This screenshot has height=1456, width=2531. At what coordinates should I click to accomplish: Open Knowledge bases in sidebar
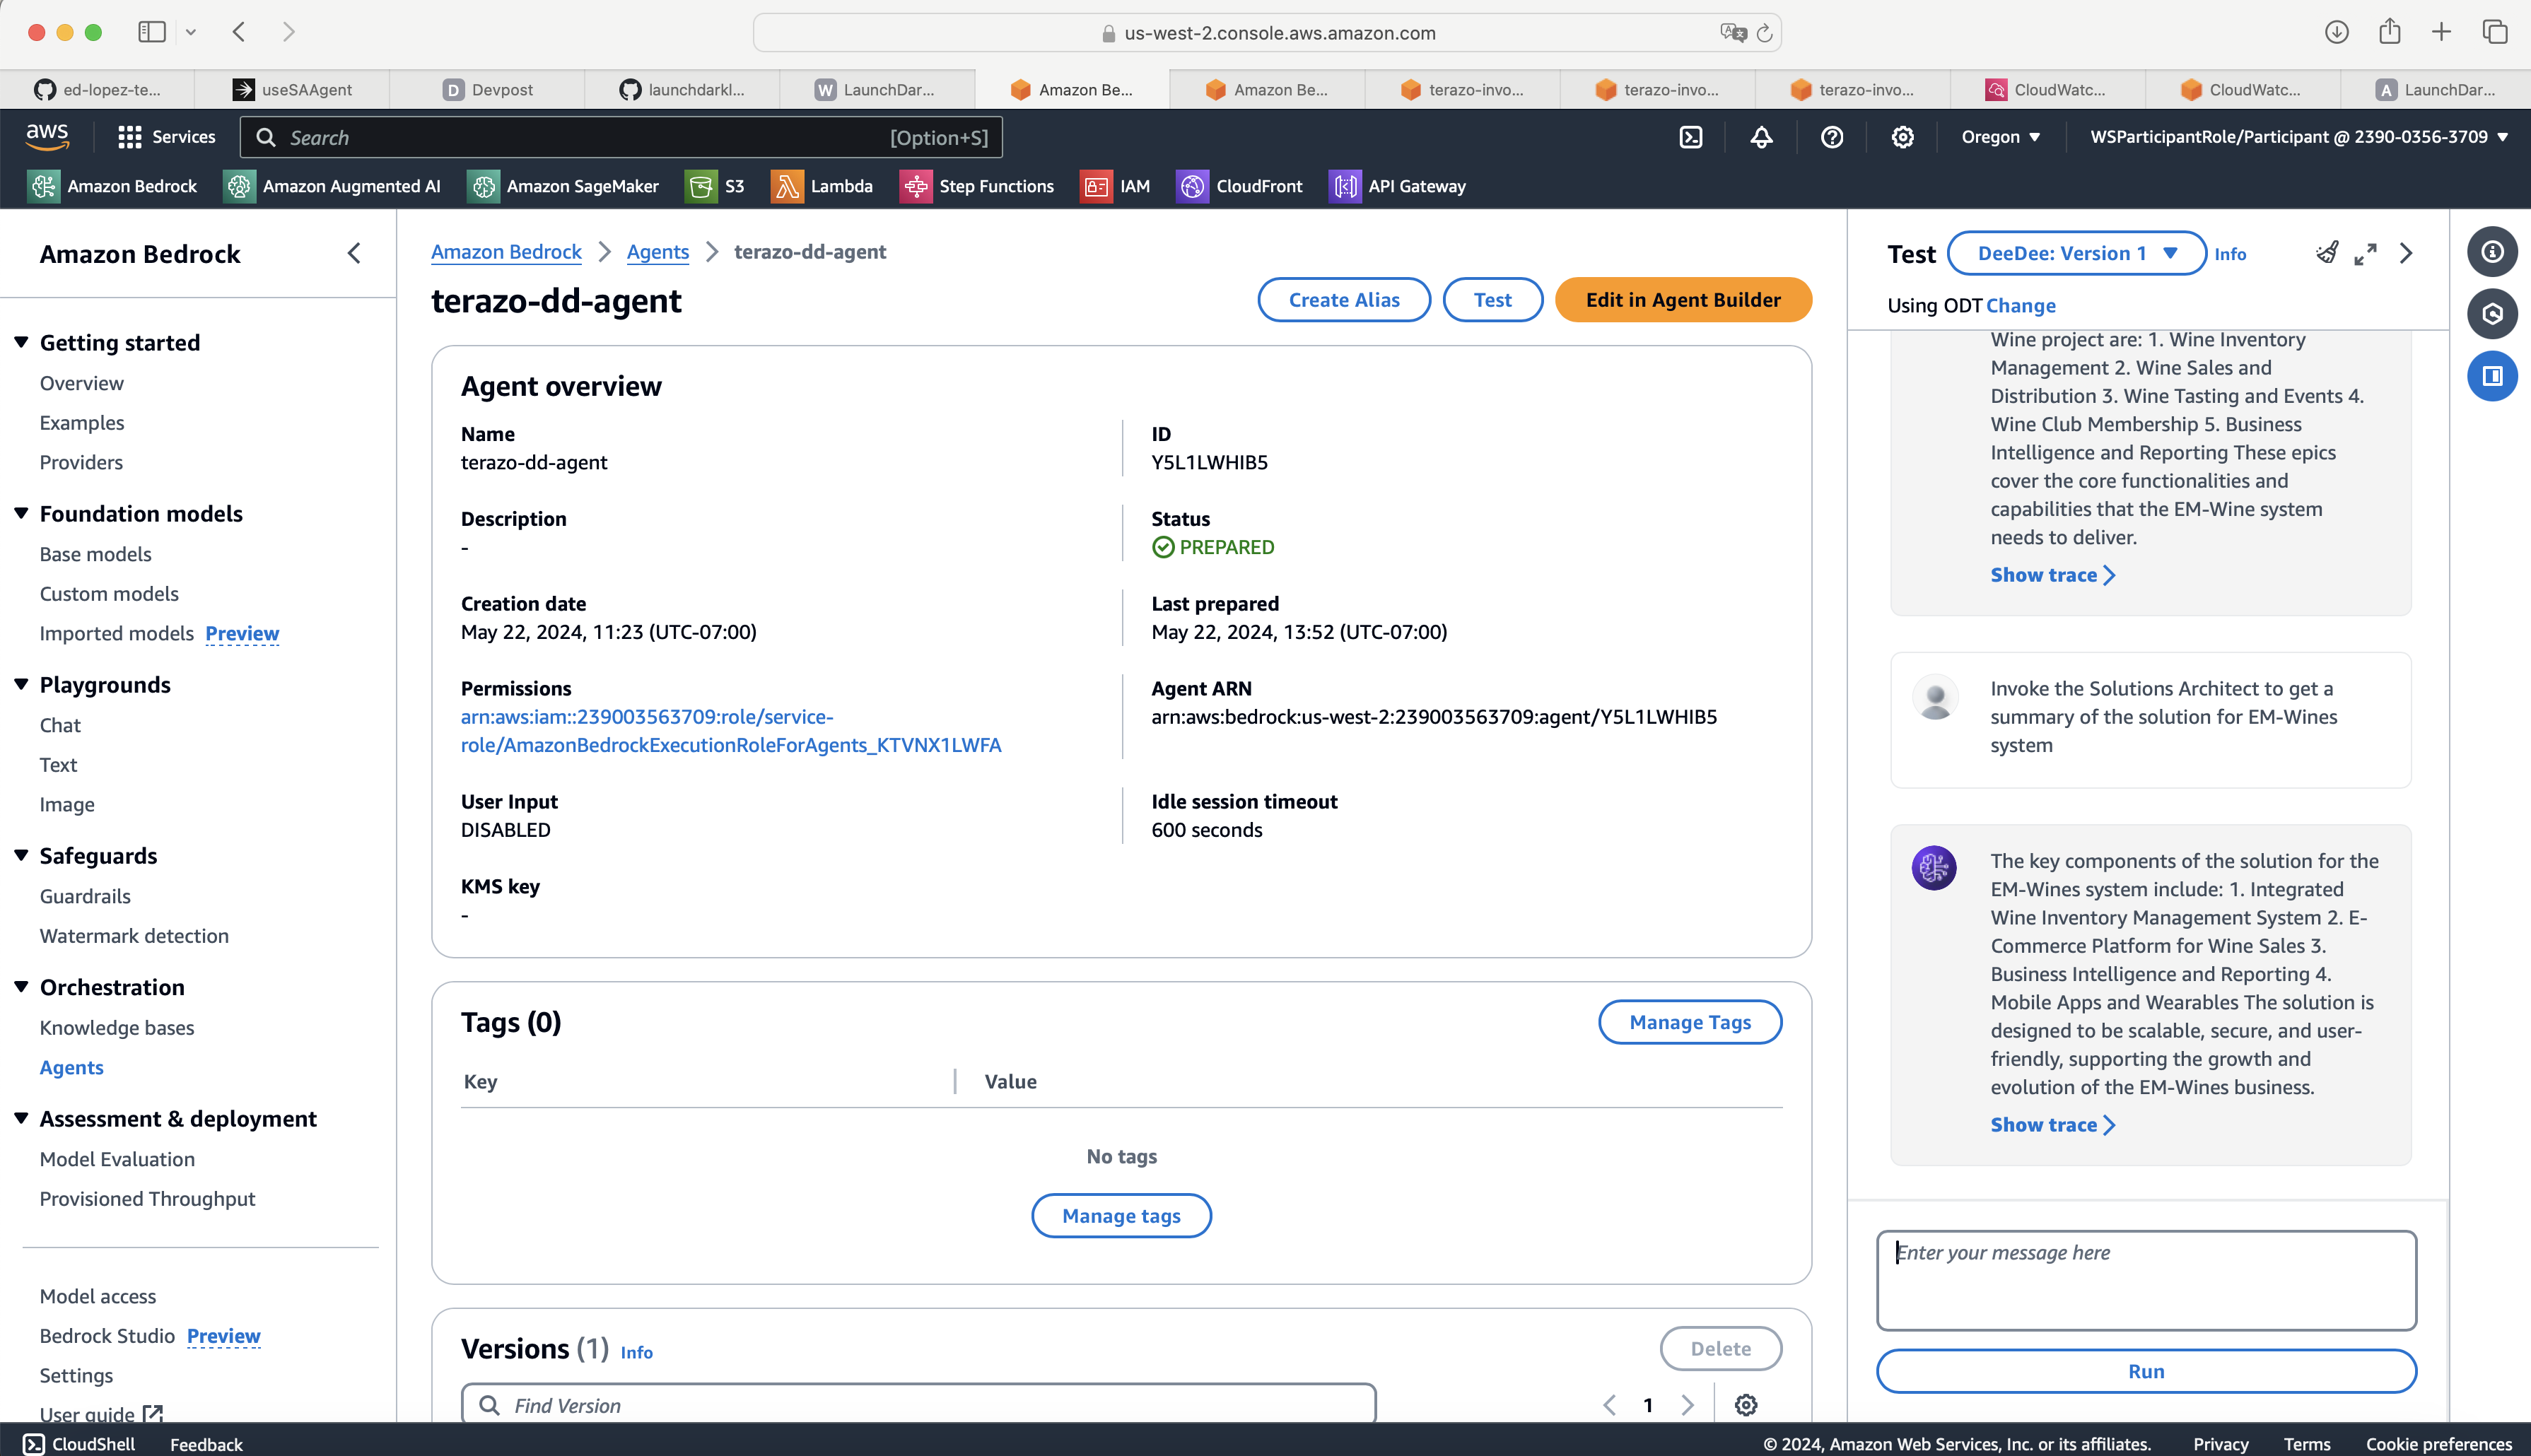[117, 1028]
